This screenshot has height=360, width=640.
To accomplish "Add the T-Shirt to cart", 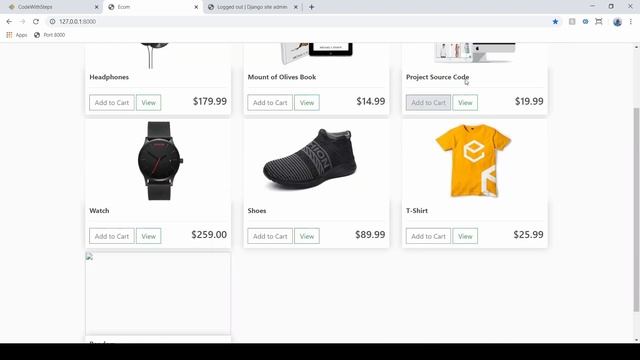I will click(428, 236).
